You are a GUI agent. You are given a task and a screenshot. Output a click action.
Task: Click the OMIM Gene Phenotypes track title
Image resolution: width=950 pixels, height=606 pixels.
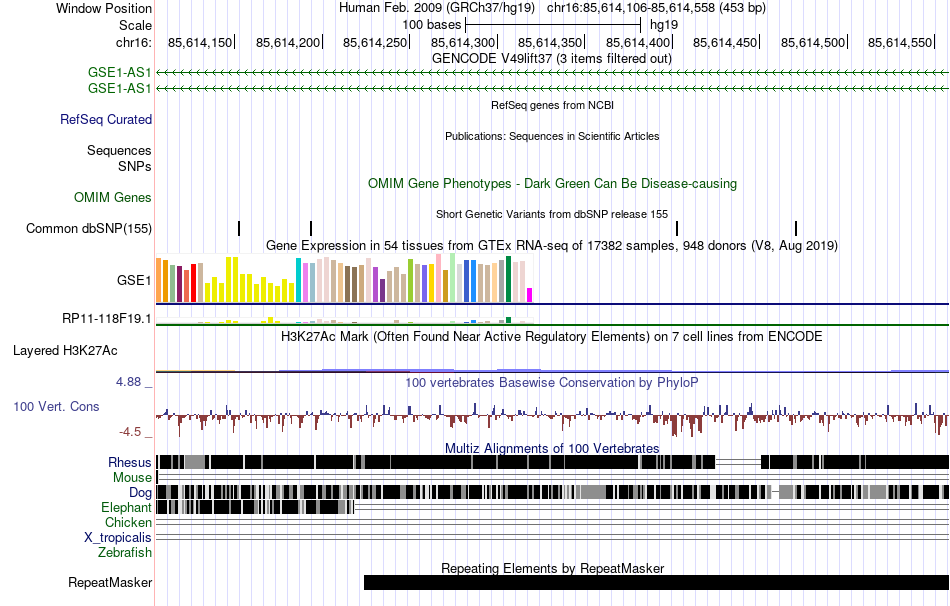(553, 184)
